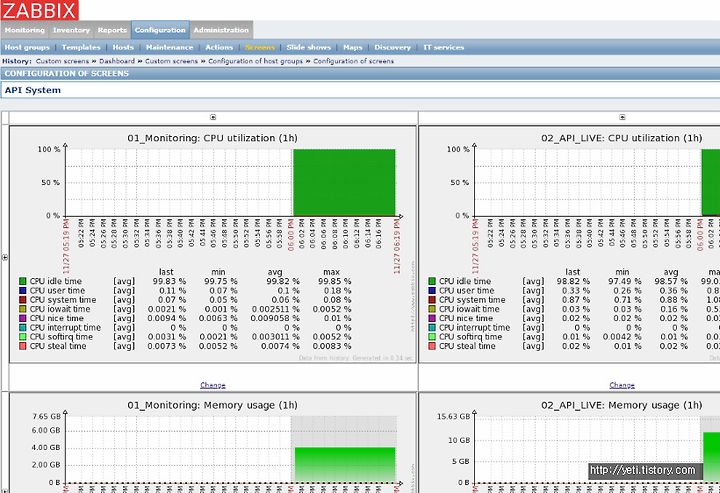Click the add-column icon above 02_API_LIVE graph
Viewport: 720px width, 493px height.
click(622, 117)
